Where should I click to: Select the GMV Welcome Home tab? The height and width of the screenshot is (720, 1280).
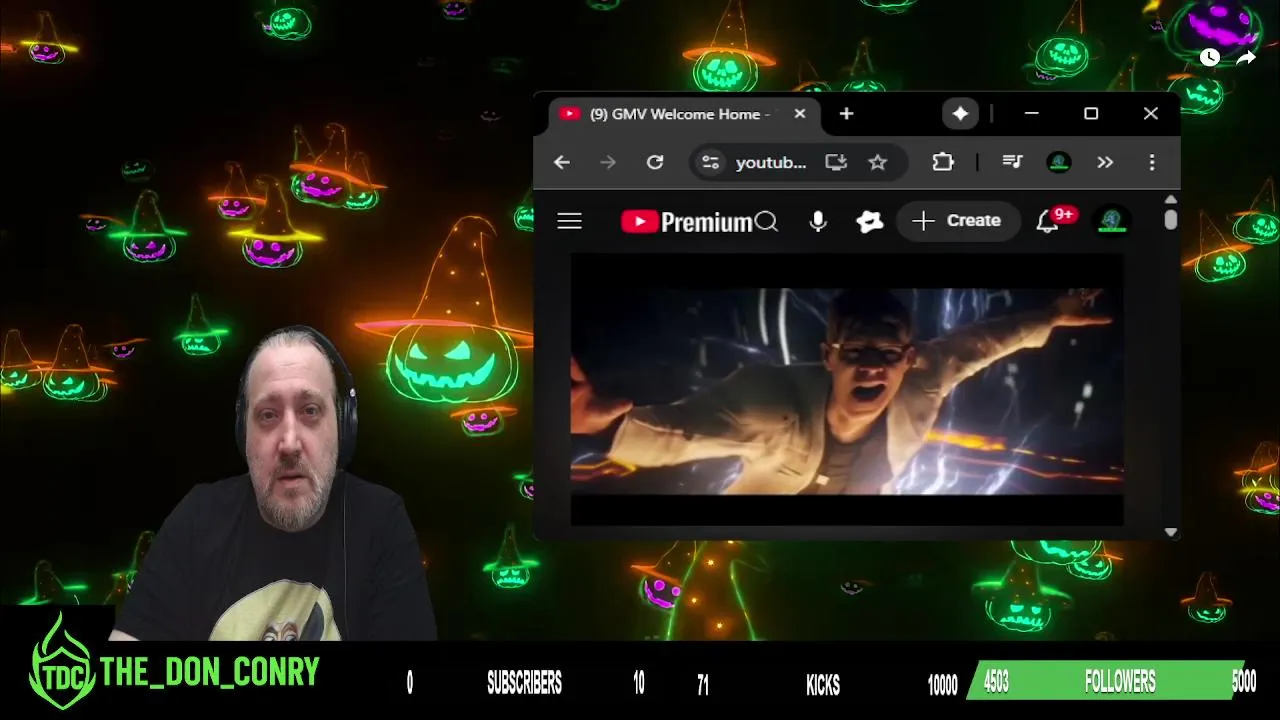click(x=683, y=114)
